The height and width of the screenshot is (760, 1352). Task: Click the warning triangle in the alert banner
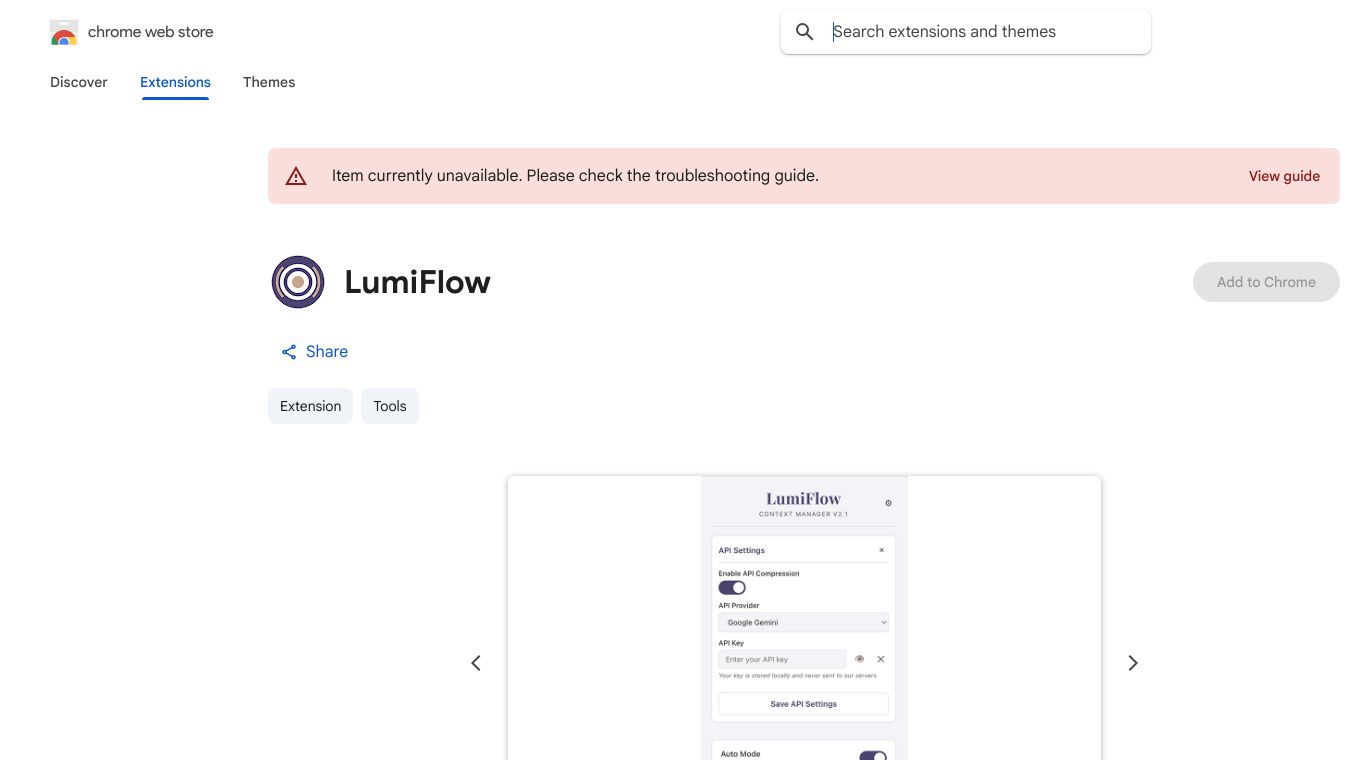tap(296, 175)
